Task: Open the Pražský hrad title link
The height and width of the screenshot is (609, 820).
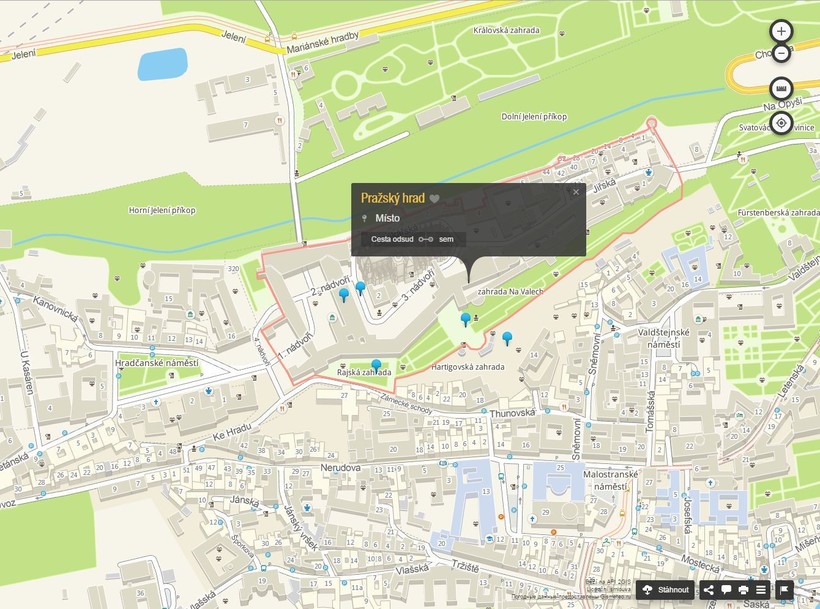Action: [393, 198]
